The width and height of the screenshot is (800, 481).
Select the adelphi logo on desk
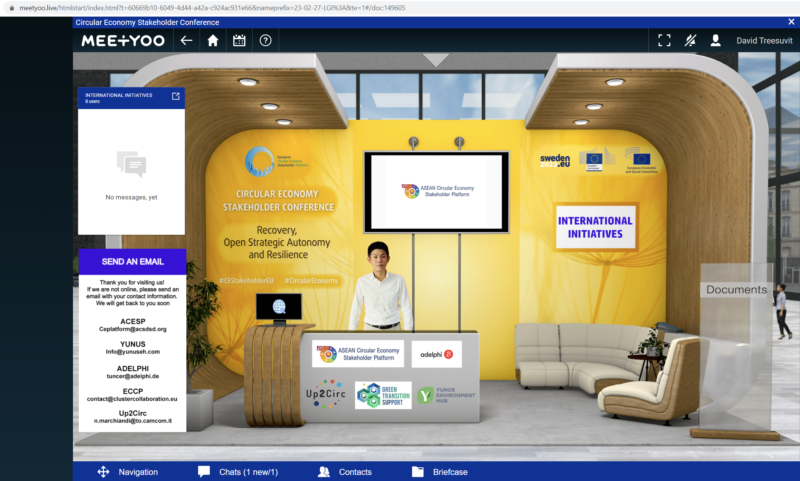(436, 354)
